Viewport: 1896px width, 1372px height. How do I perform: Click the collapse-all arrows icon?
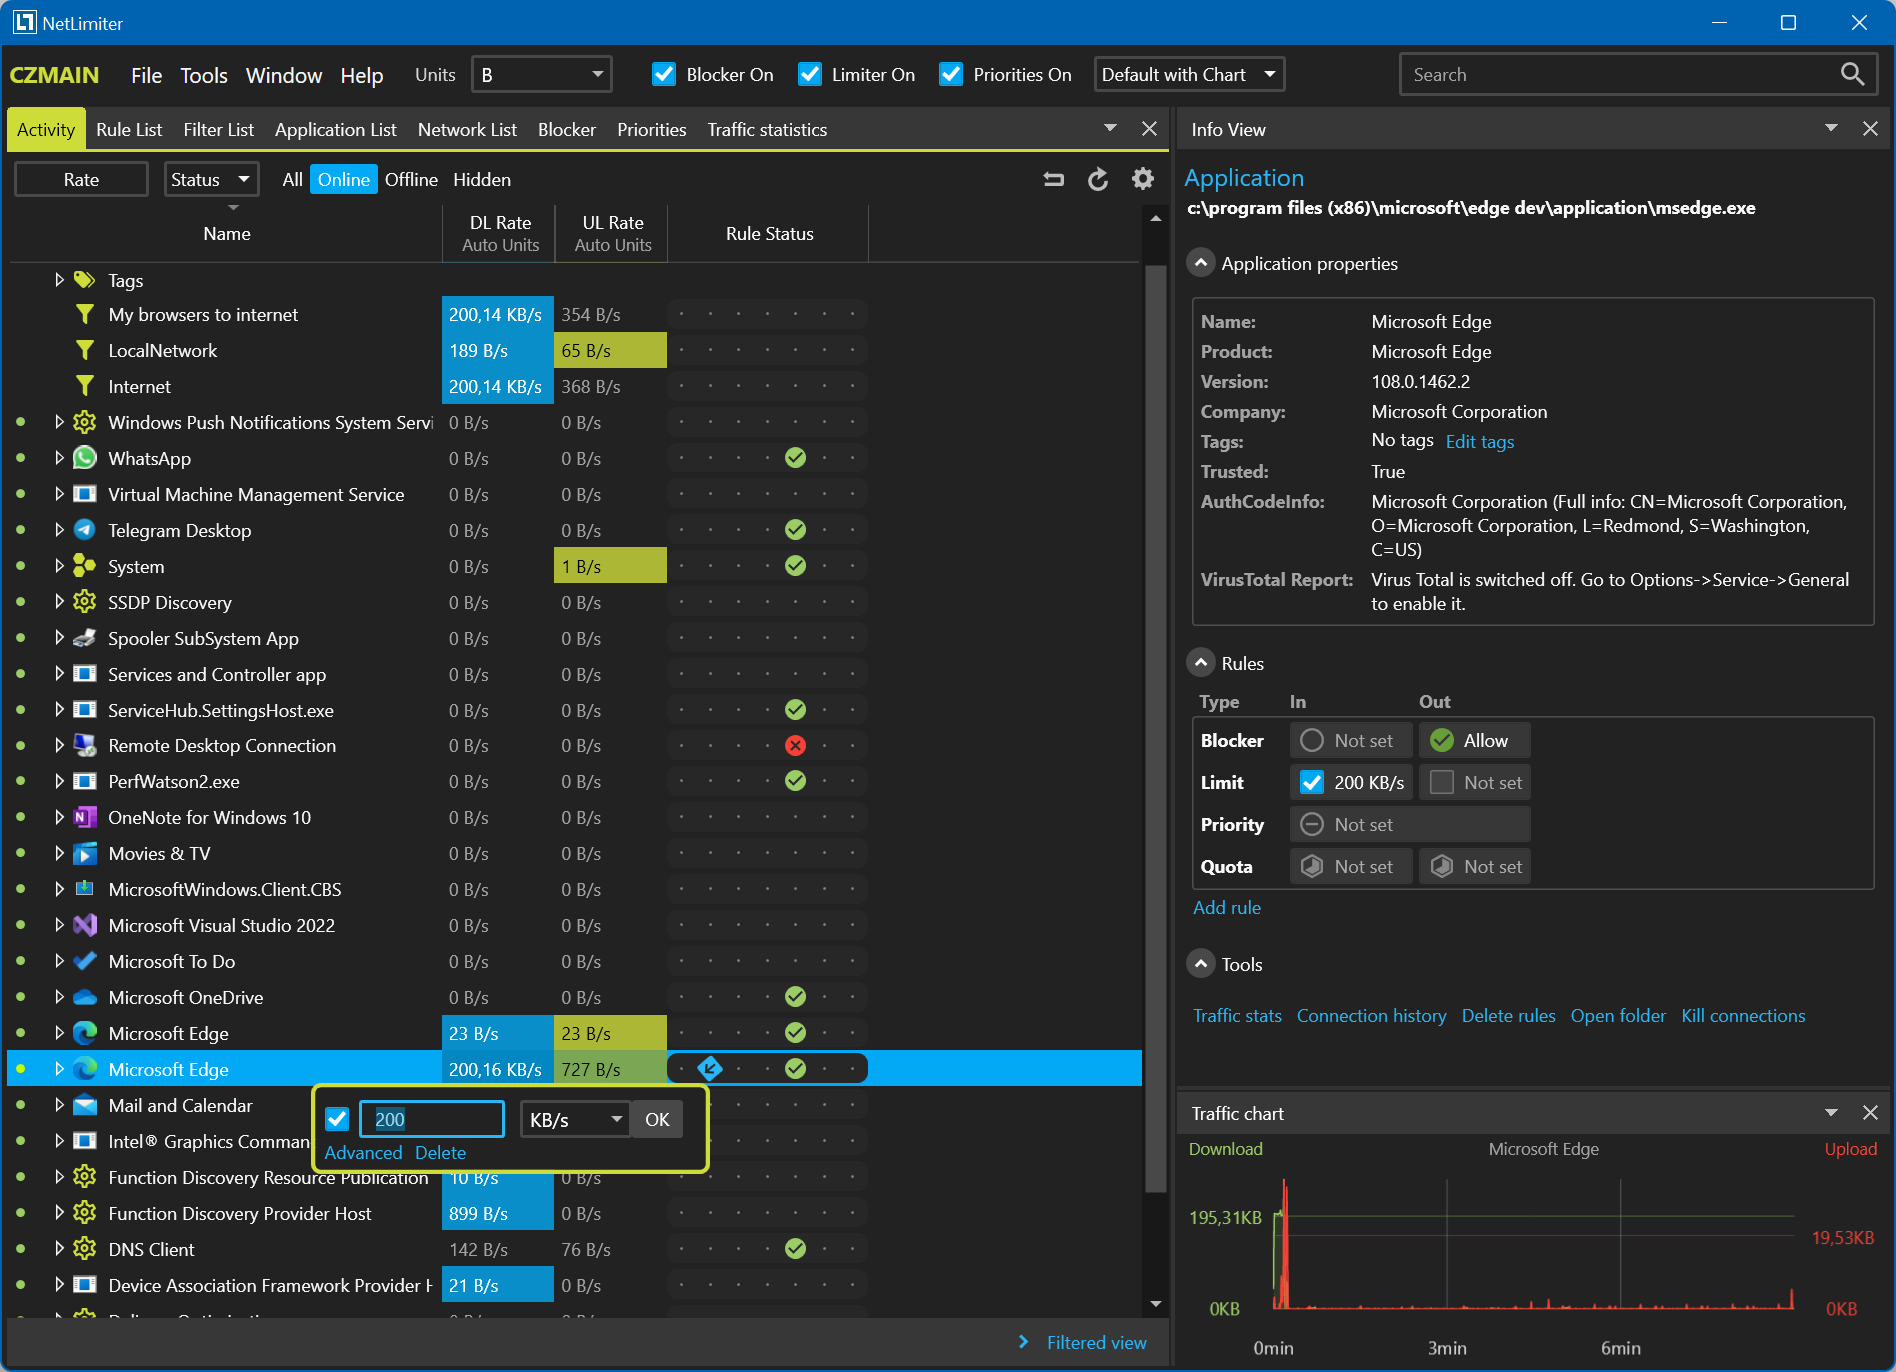pyautogui.click(x=1053, y=179)
